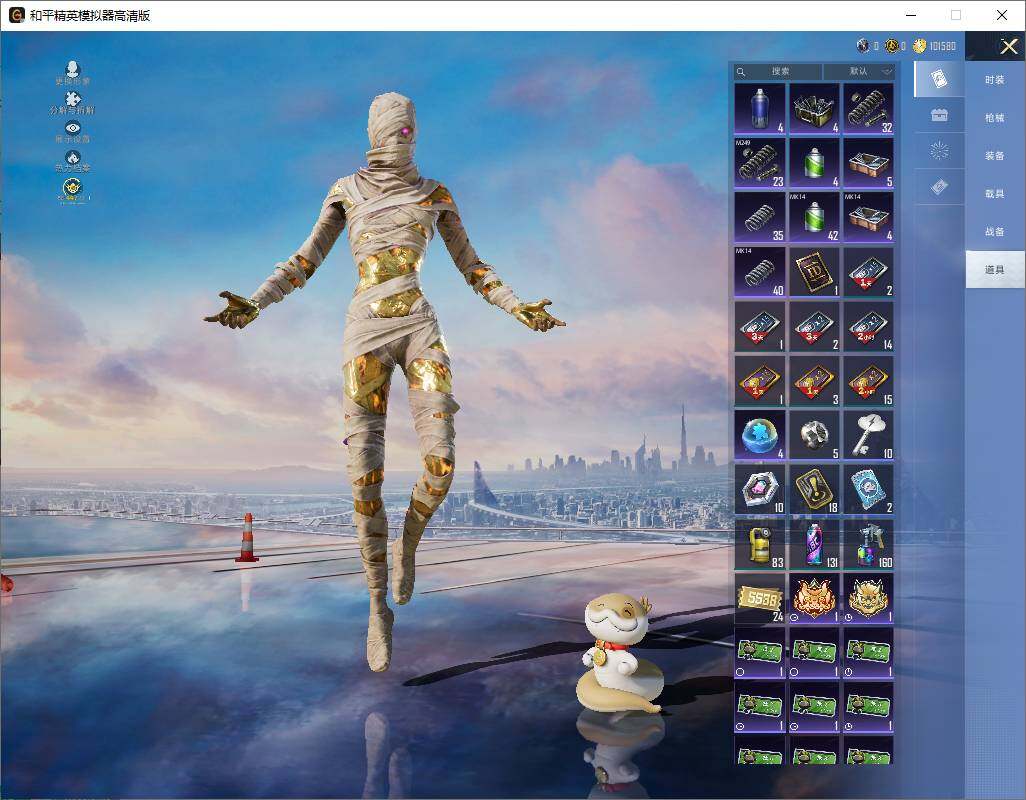Select the 装备 equipment tab
1026x800 pixels.
(995, 156)
